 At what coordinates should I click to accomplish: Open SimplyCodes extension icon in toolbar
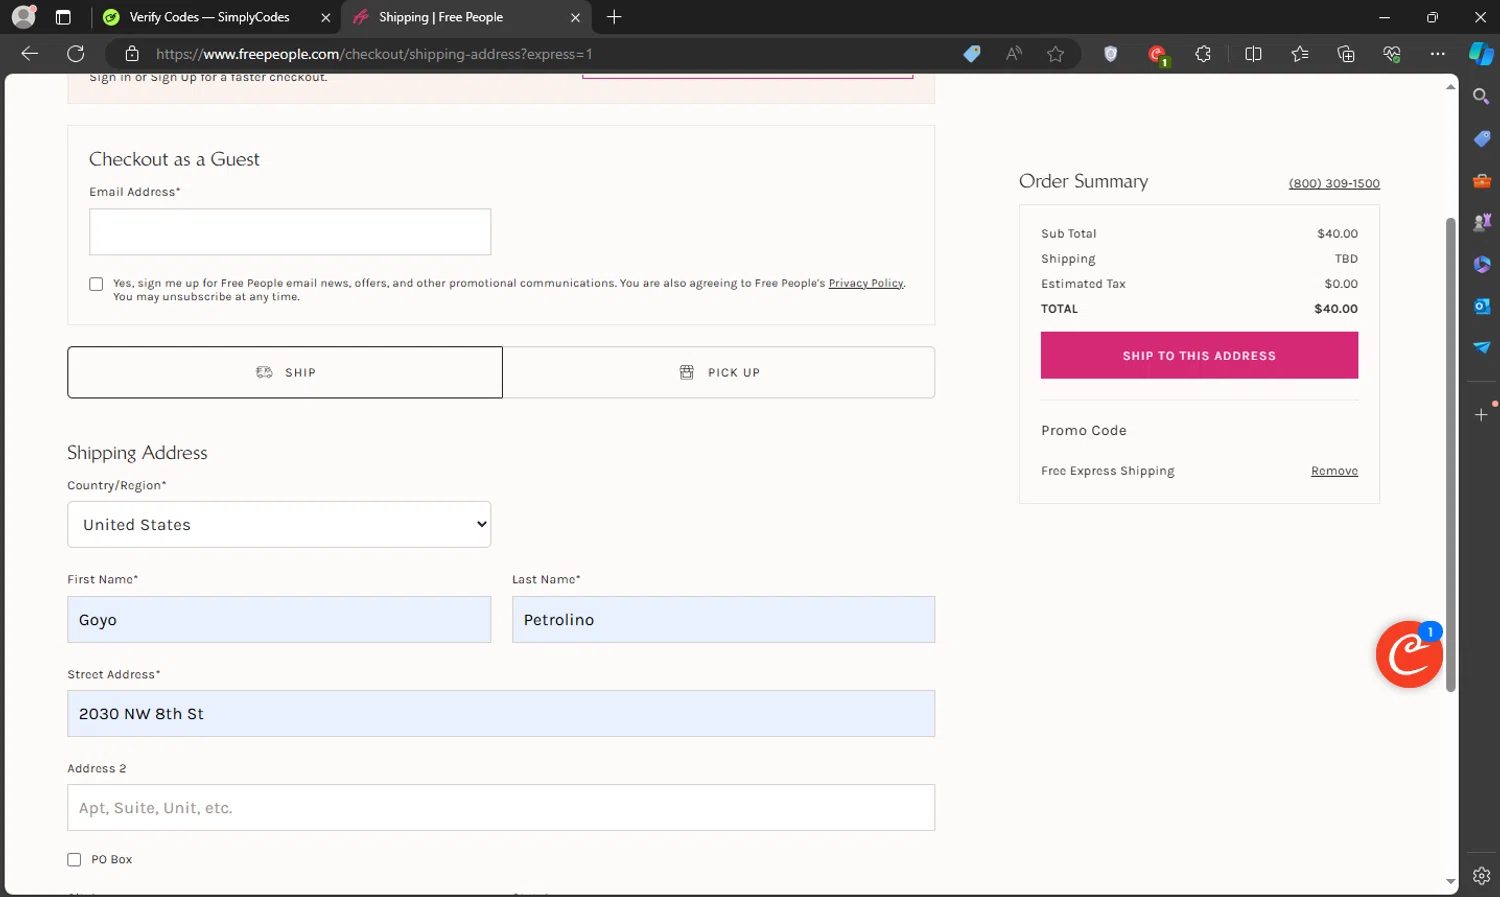(1157, 55)
